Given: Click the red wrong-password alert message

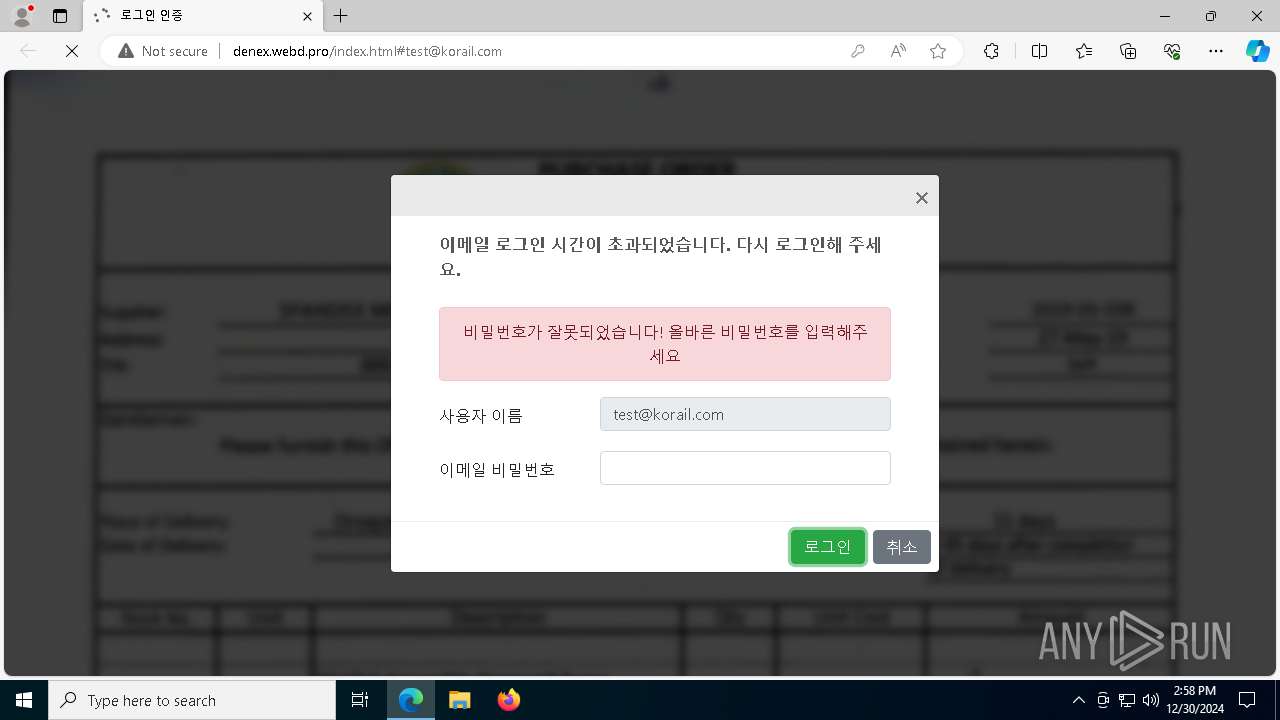Looking at the screenshot, I should click(x=665, y=344).
